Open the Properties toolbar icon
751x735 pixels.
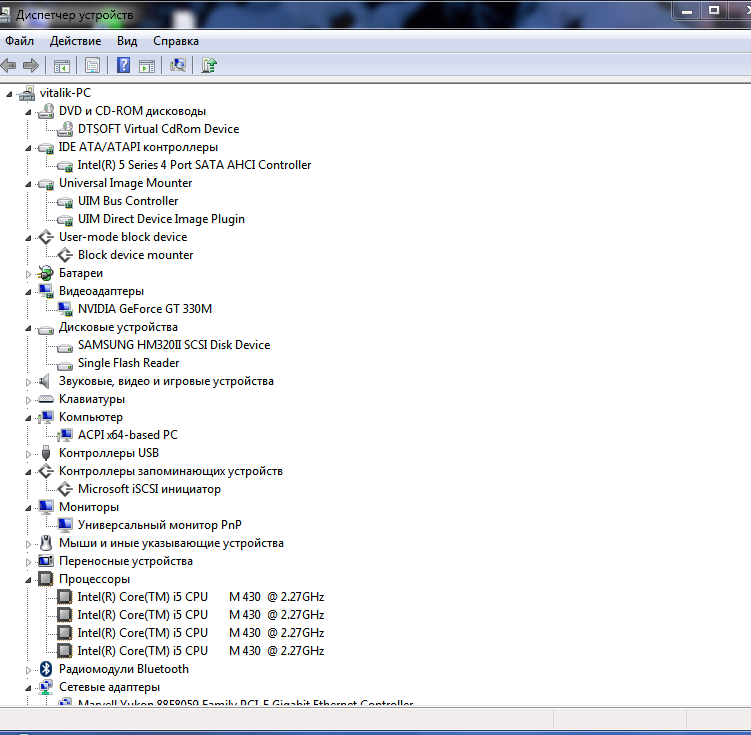tap(92, 65)
